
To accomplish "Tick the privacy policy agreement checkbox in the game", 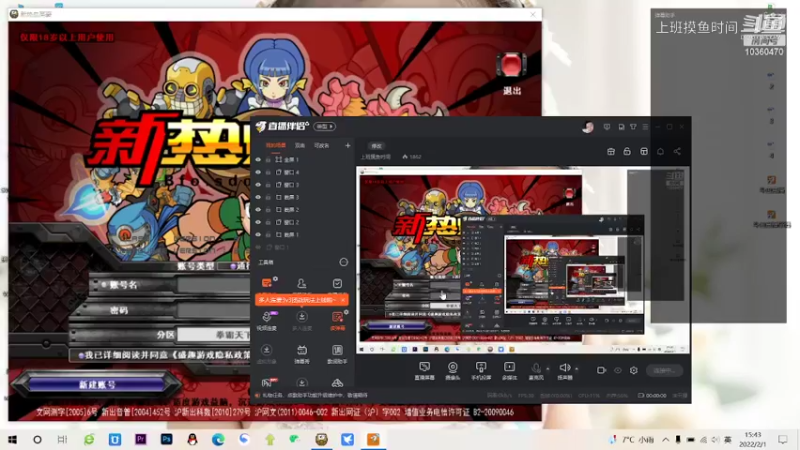I will point(81,355).
